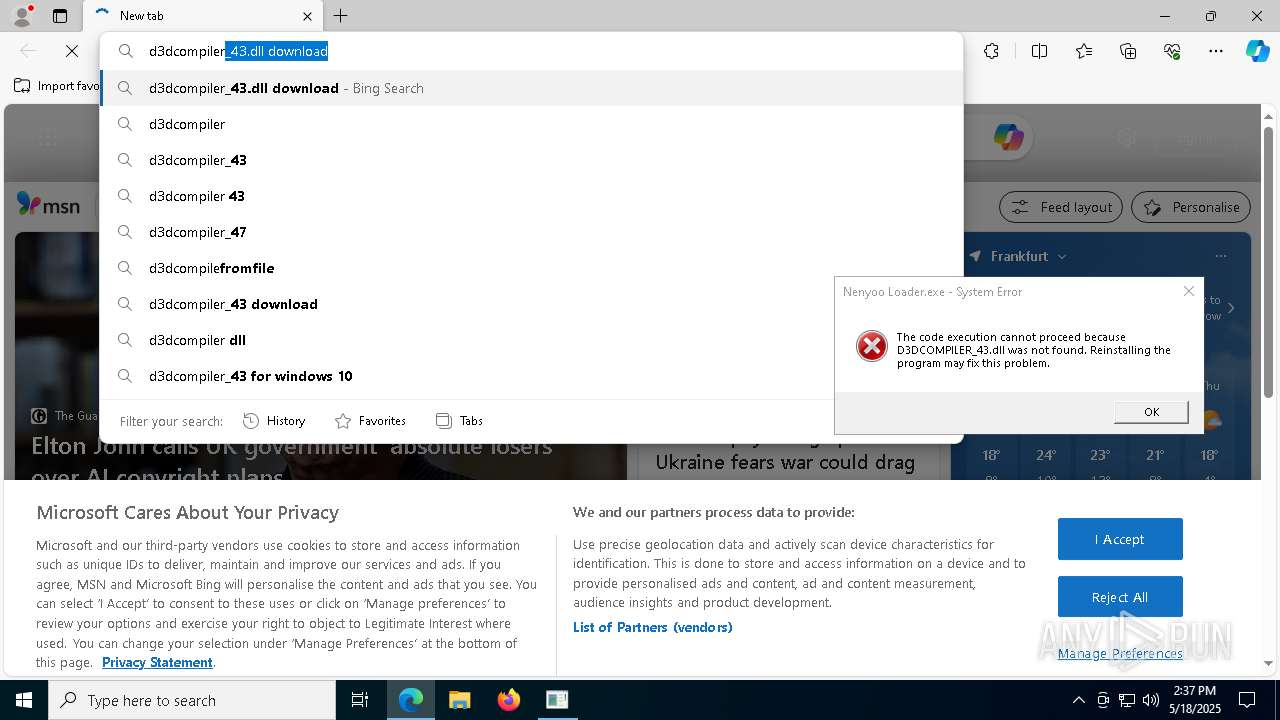Select the 'd3dcompiler_43' suggestion
The height and width of the screenshot is (720, 1280).
(531, 160)
